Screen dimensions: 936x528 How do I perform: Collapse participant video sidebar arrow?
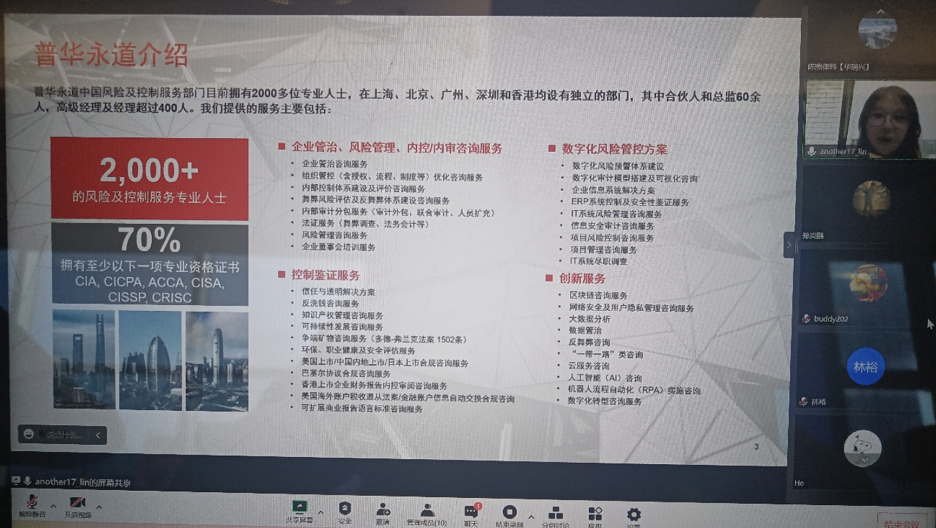[789, 245]
